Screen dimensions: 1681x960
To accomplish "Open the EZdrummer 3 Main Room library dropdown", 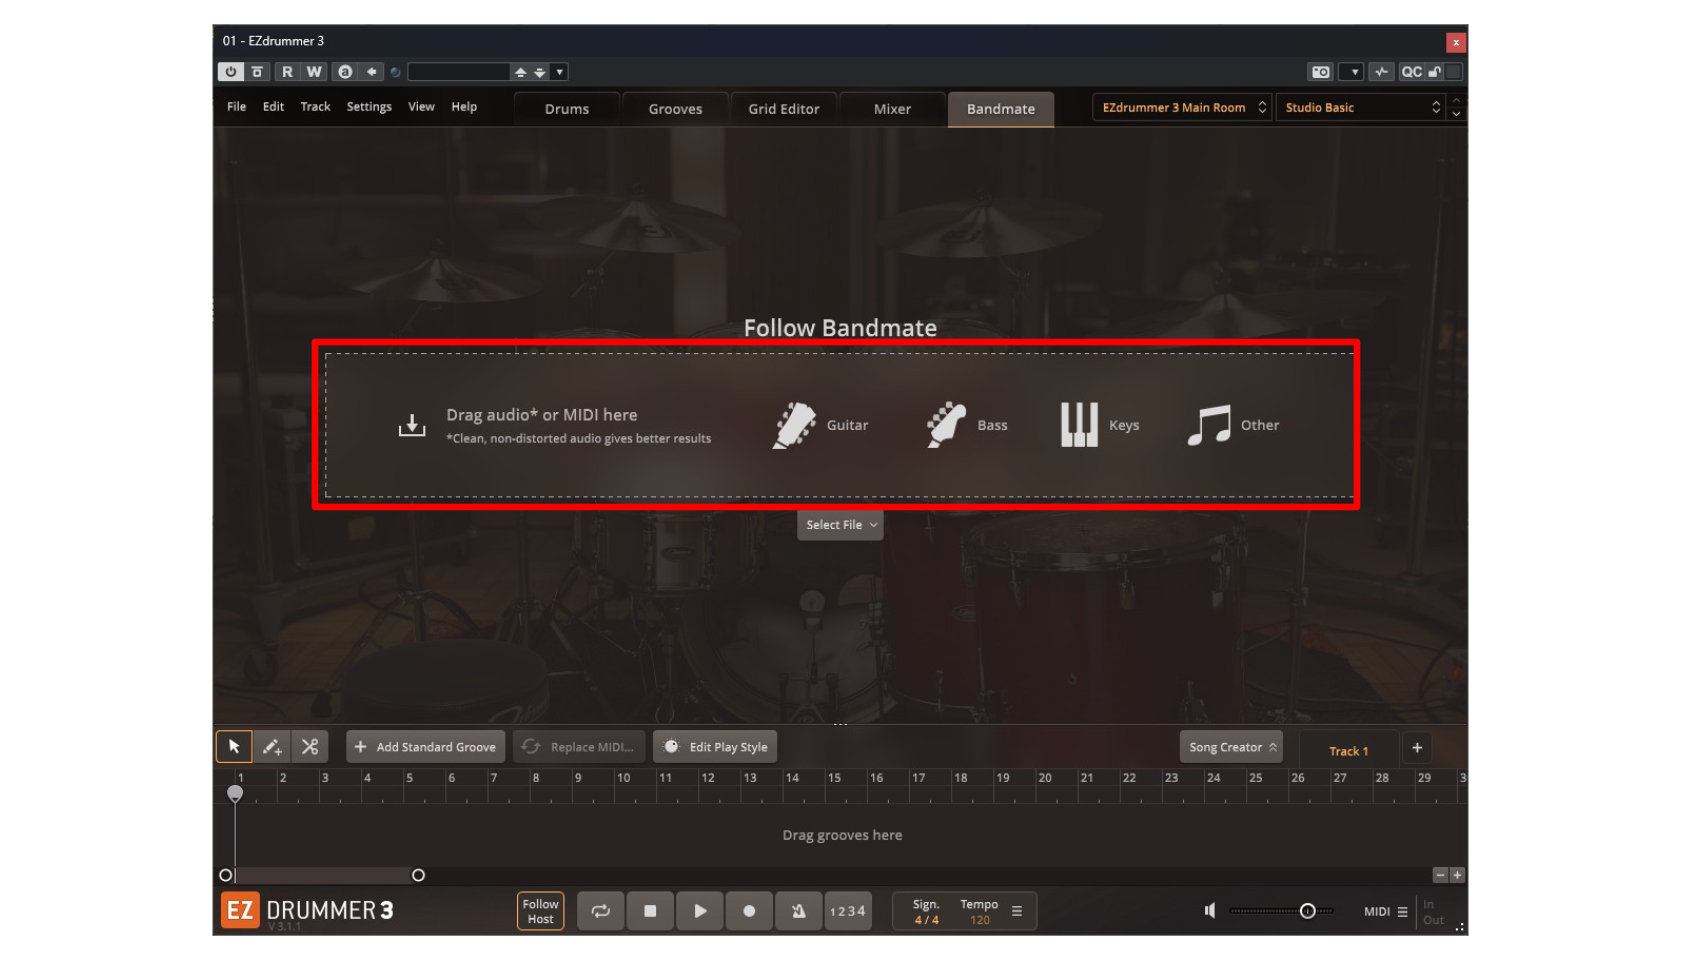I will 1181,108.
